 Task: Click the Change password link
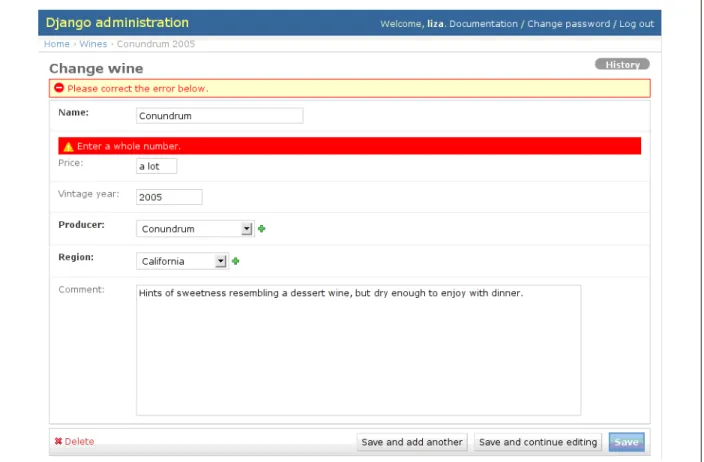point(568,24)
